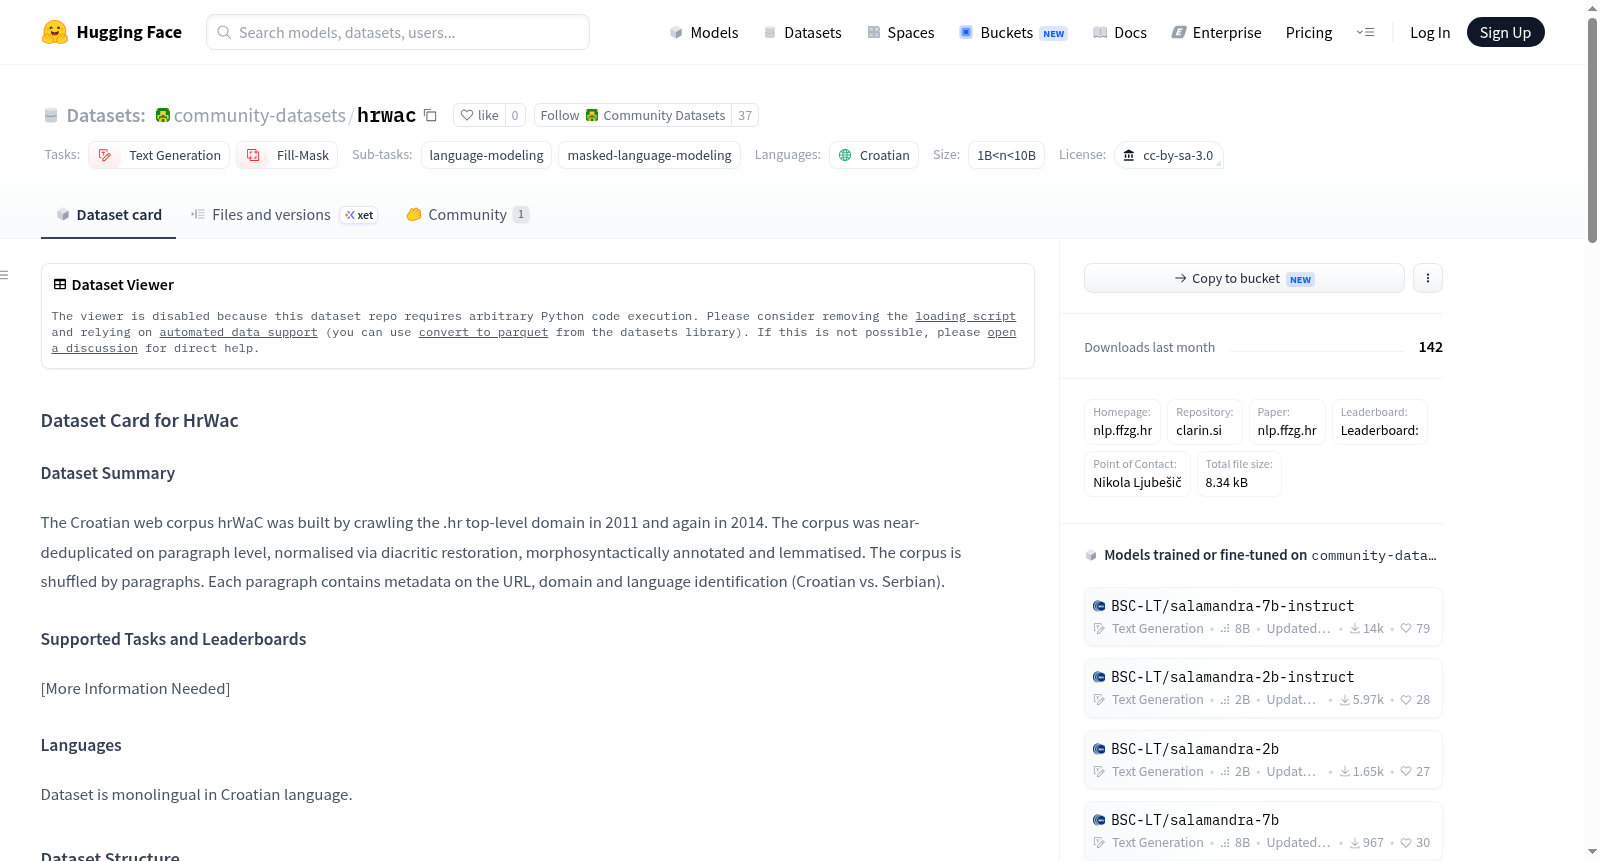Click the 1B<n<10B size tag
Screen dimensions: 1600x861
(1006, 155)
